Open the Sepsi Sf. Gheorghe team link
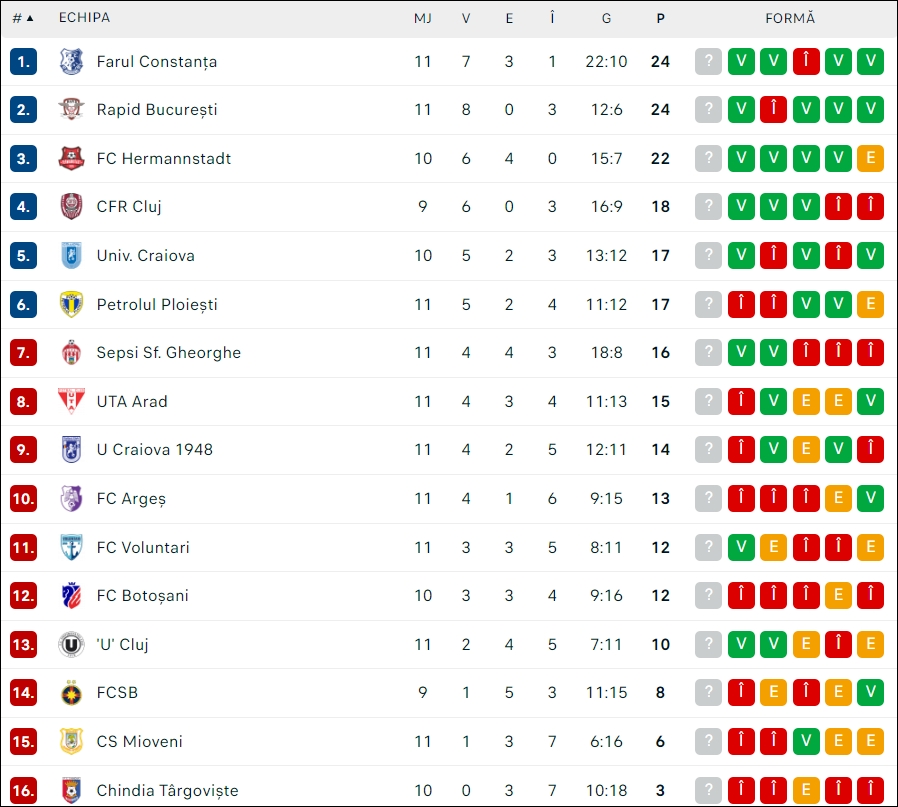 coord(168,352)
